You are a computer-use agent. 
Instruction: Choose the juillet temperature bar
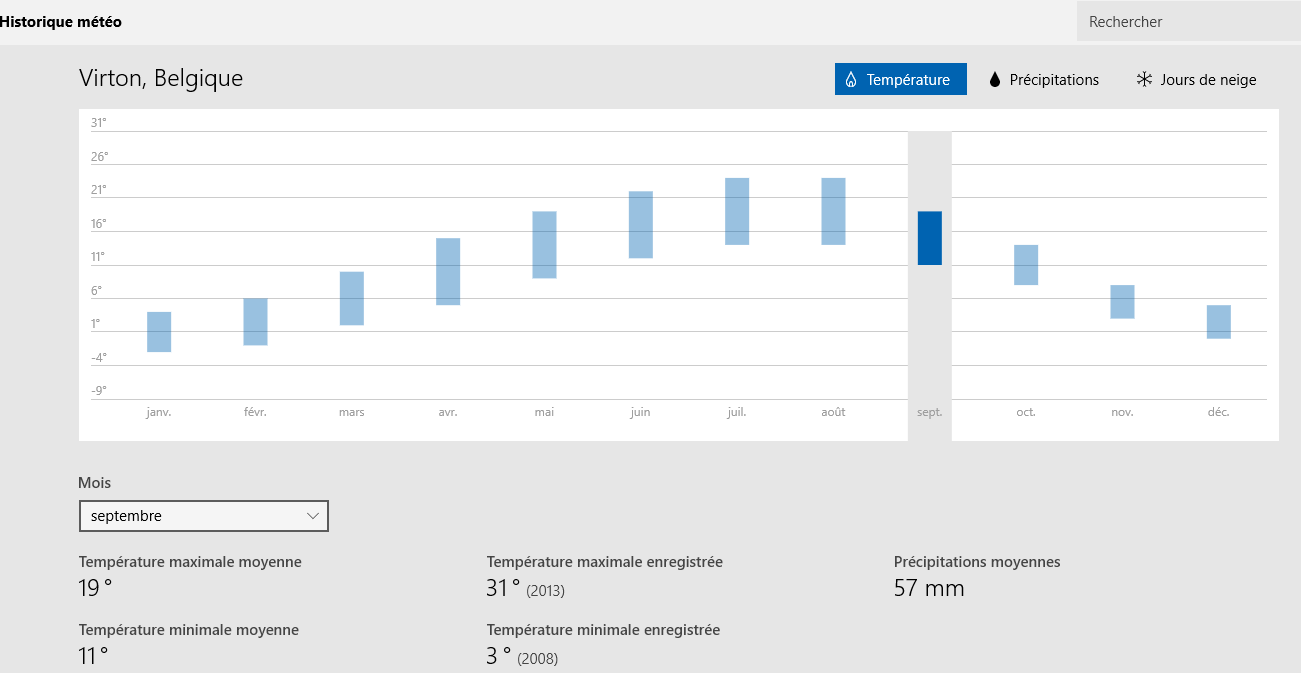click(737, 211)
